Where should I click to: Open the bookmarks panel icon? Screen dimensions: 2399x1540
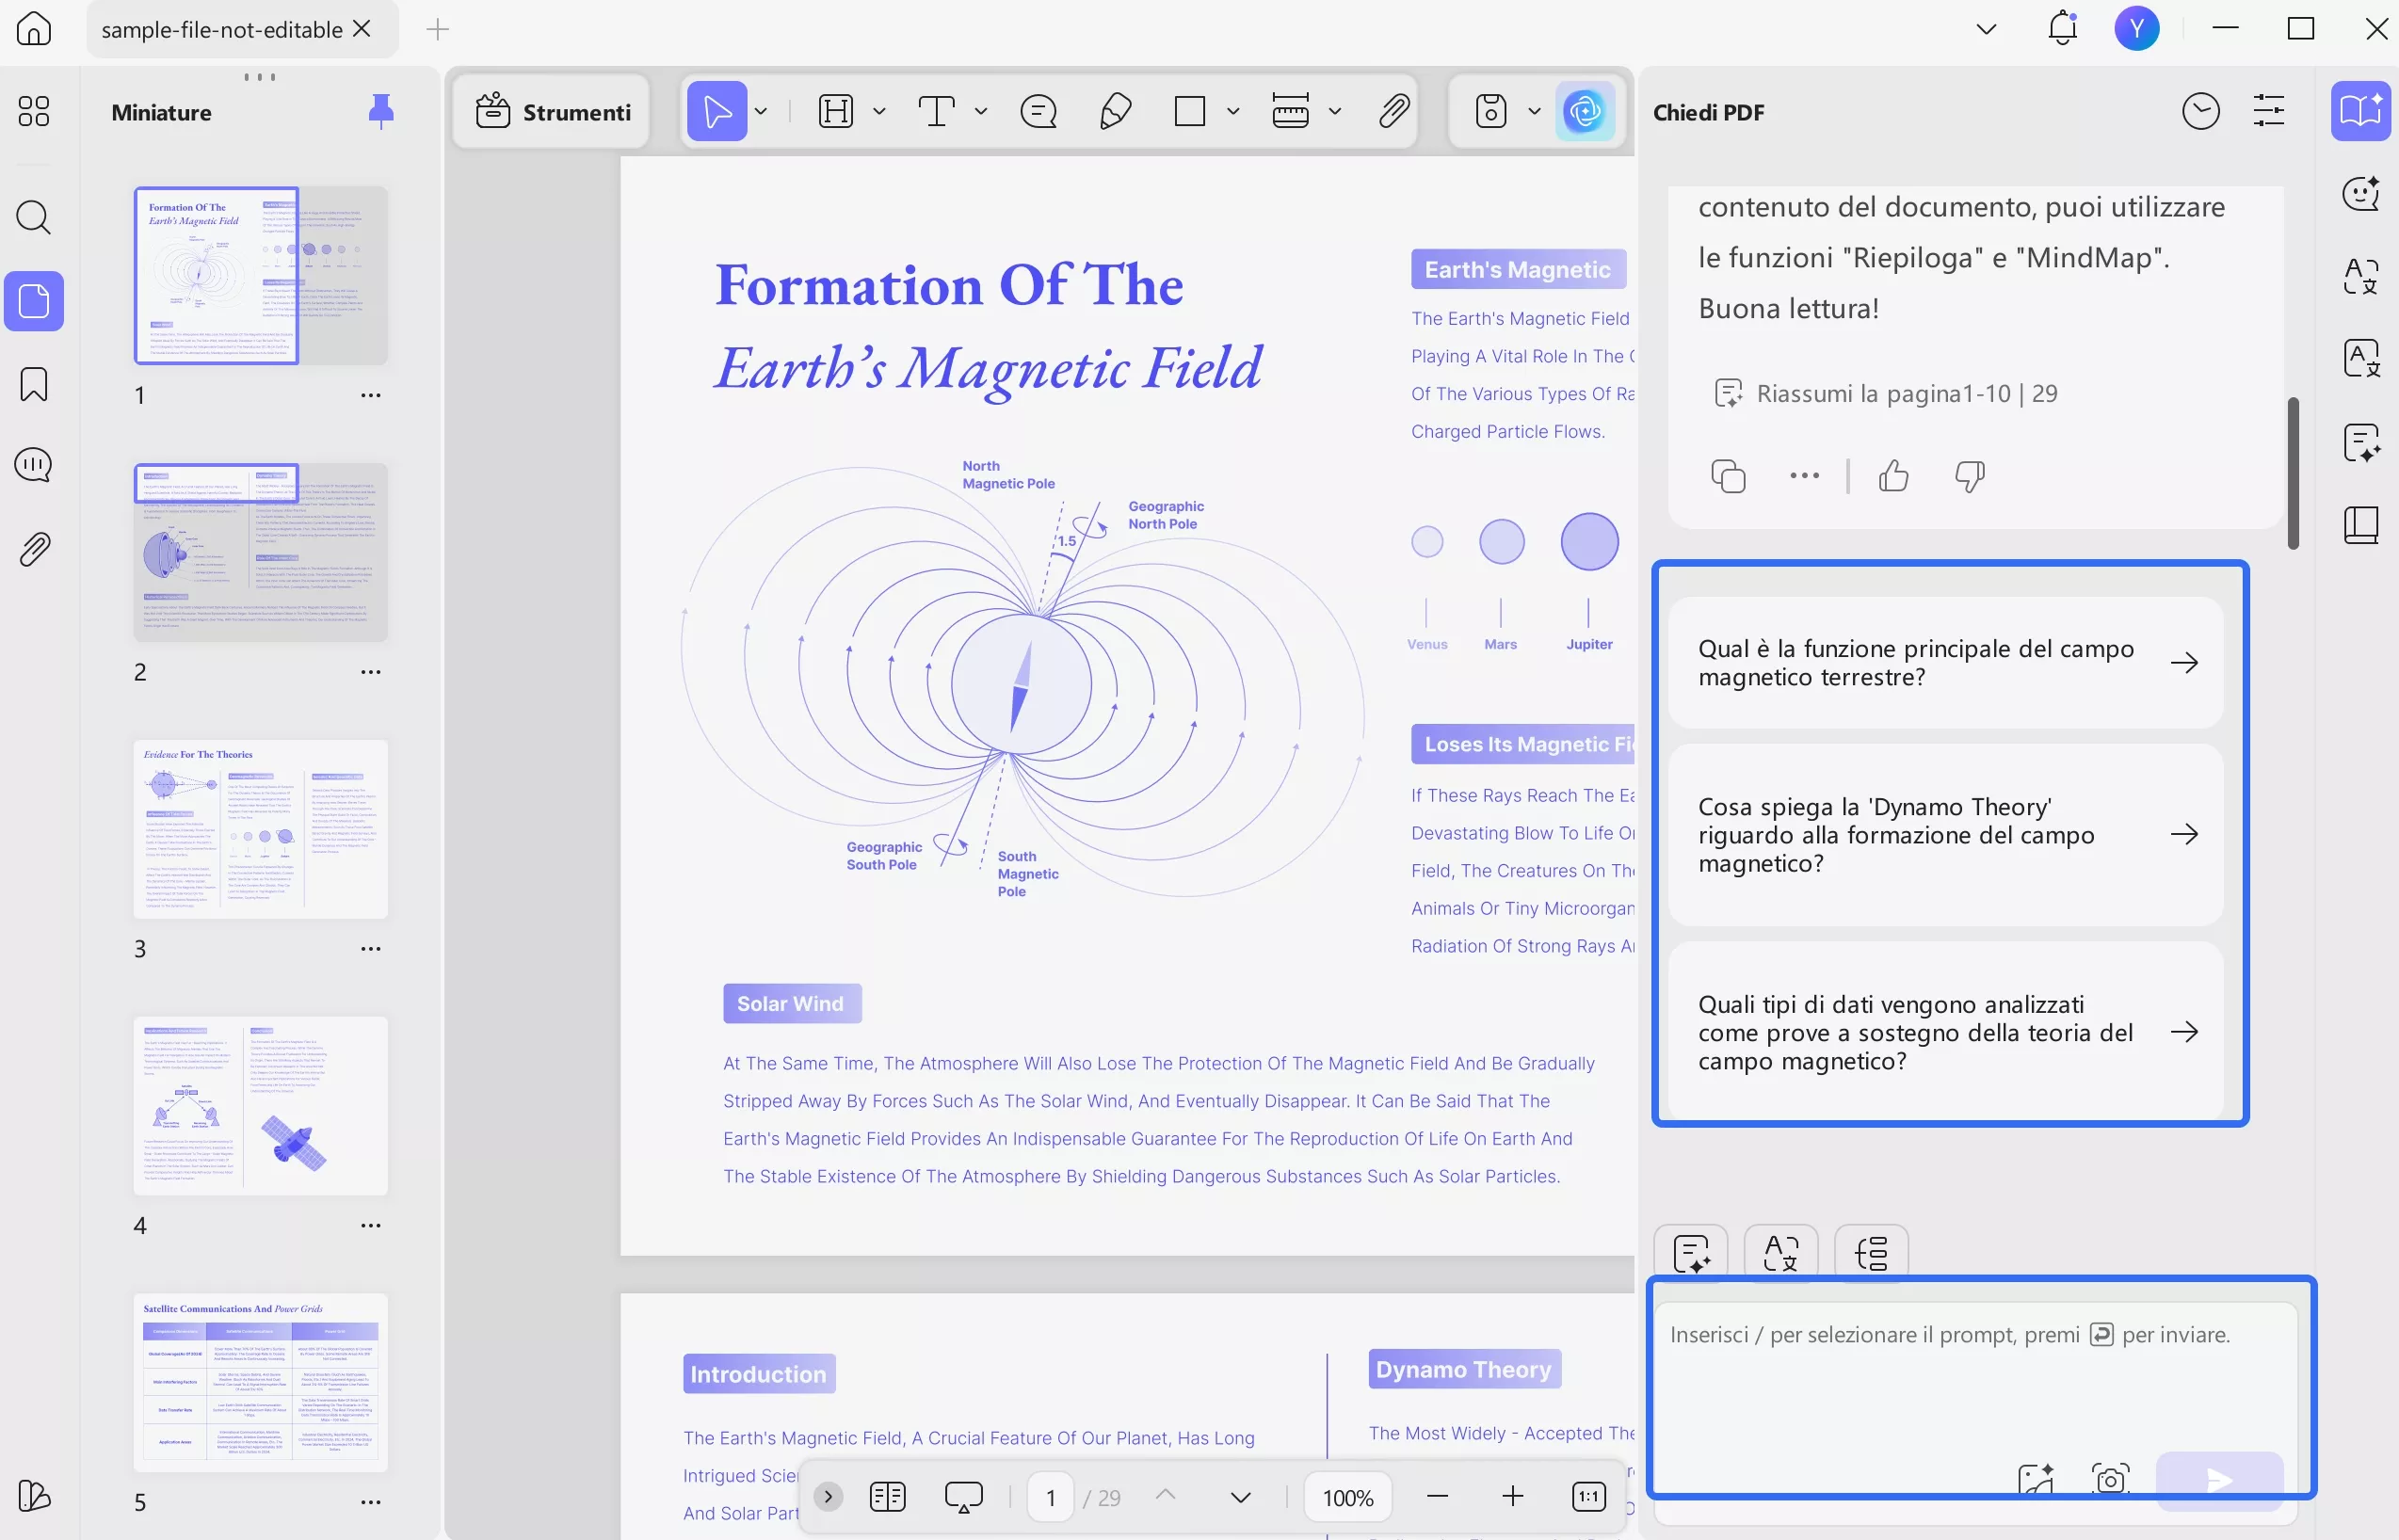34,384
